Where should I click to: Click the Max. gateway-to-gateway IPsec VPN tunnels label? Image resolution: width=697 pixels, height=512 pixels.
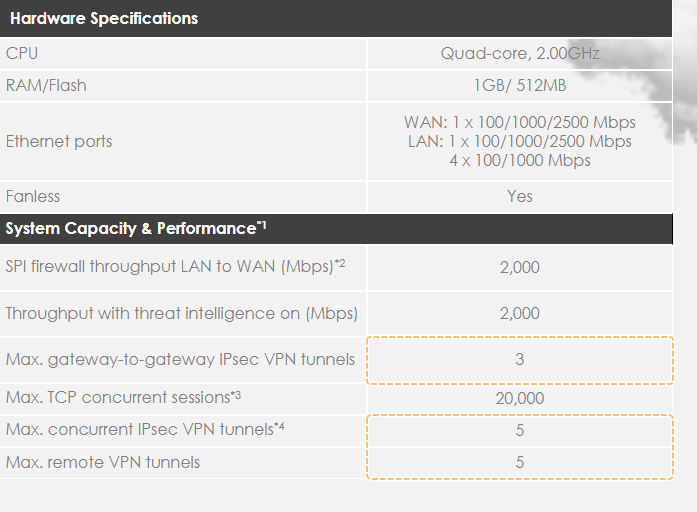click(180, 359)
